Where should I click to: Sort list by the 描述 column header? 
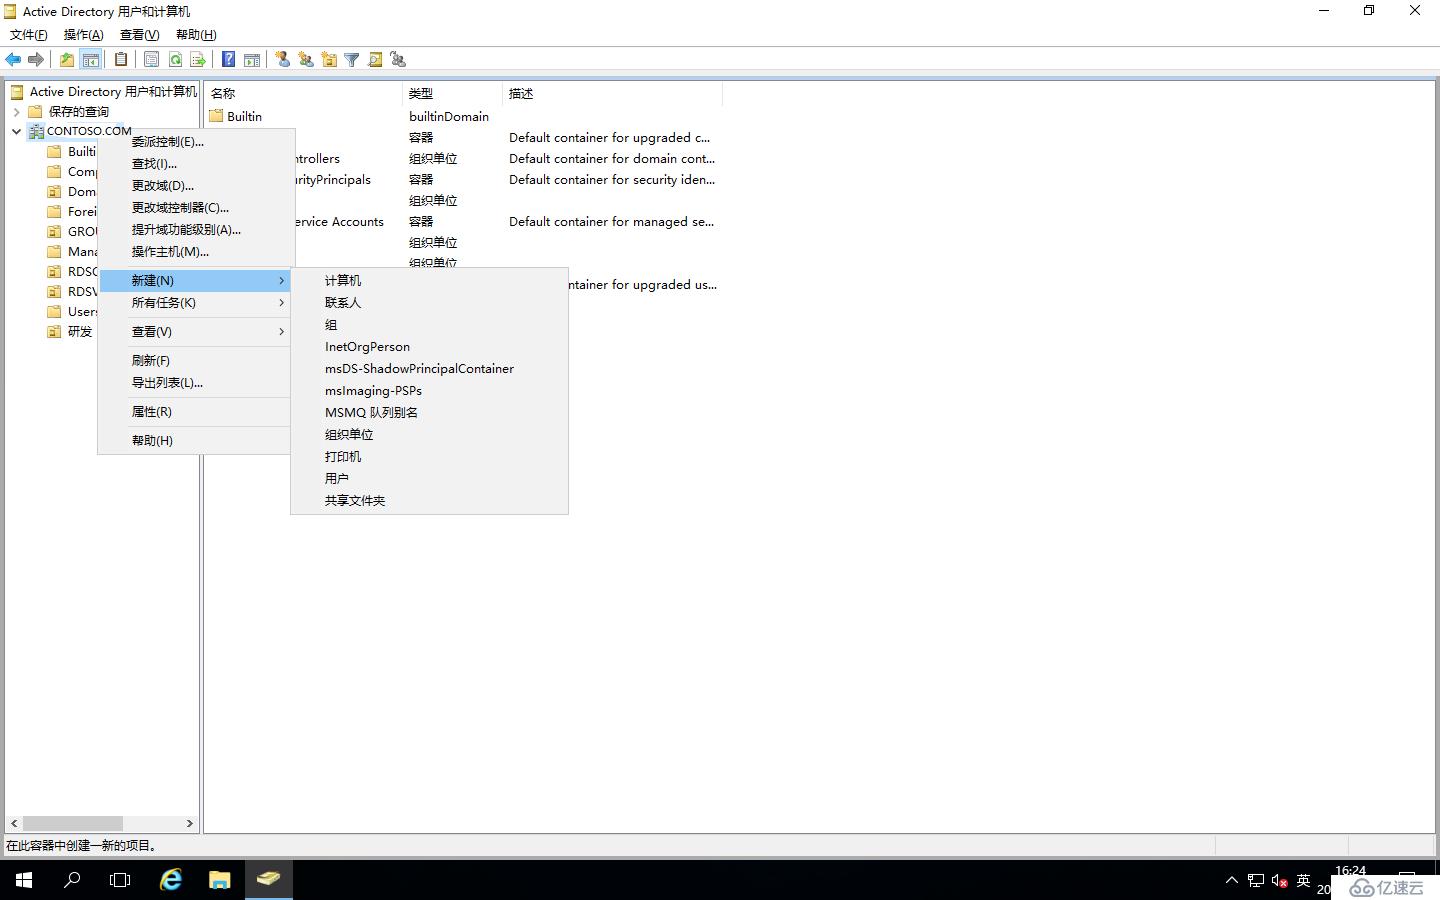click(612, 94)
